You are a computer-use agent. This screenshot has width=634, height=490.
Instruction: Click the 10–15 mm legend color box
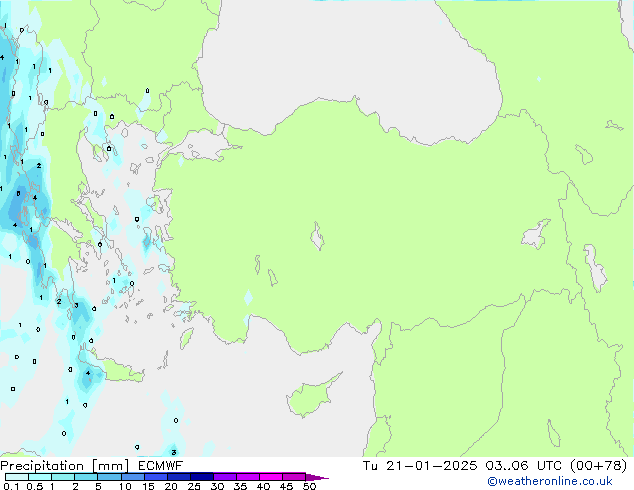pos(132,477)
